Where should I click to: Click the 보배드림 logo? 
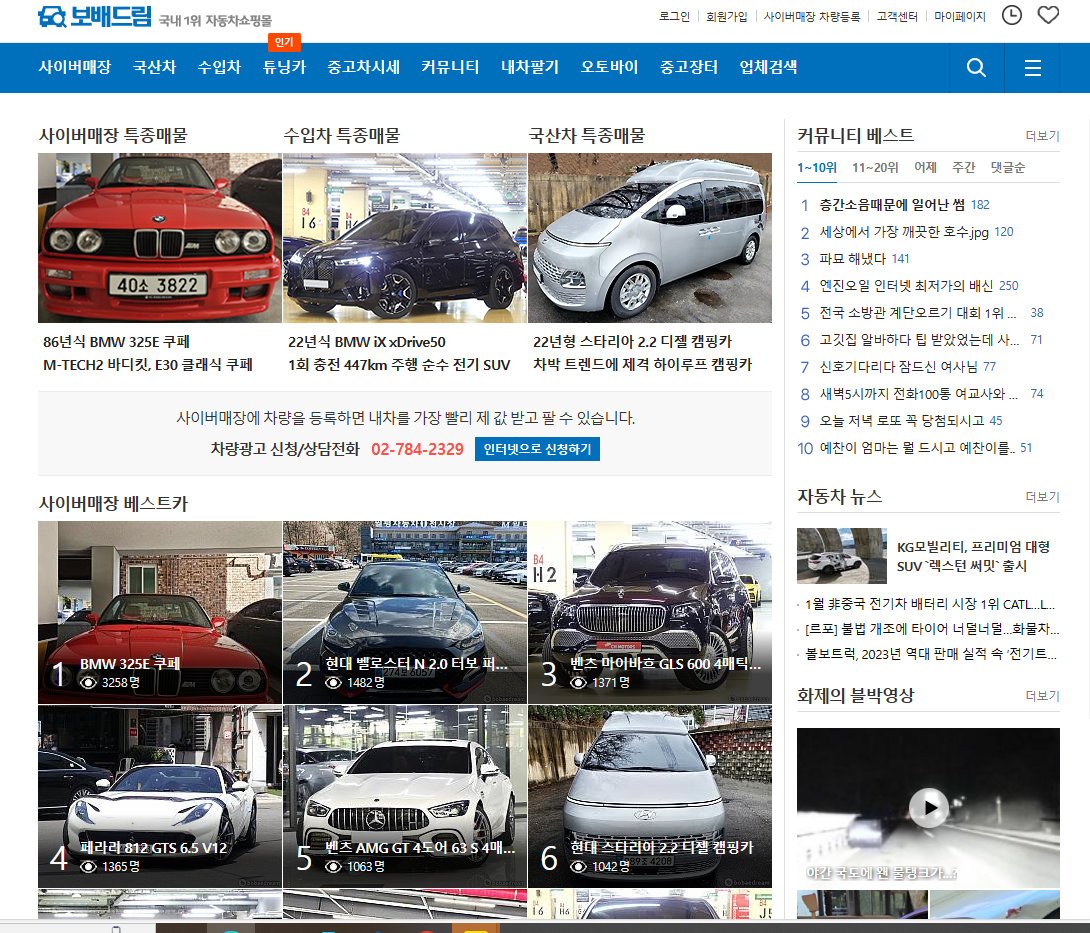pyautogui.click(x=94, y=16)
